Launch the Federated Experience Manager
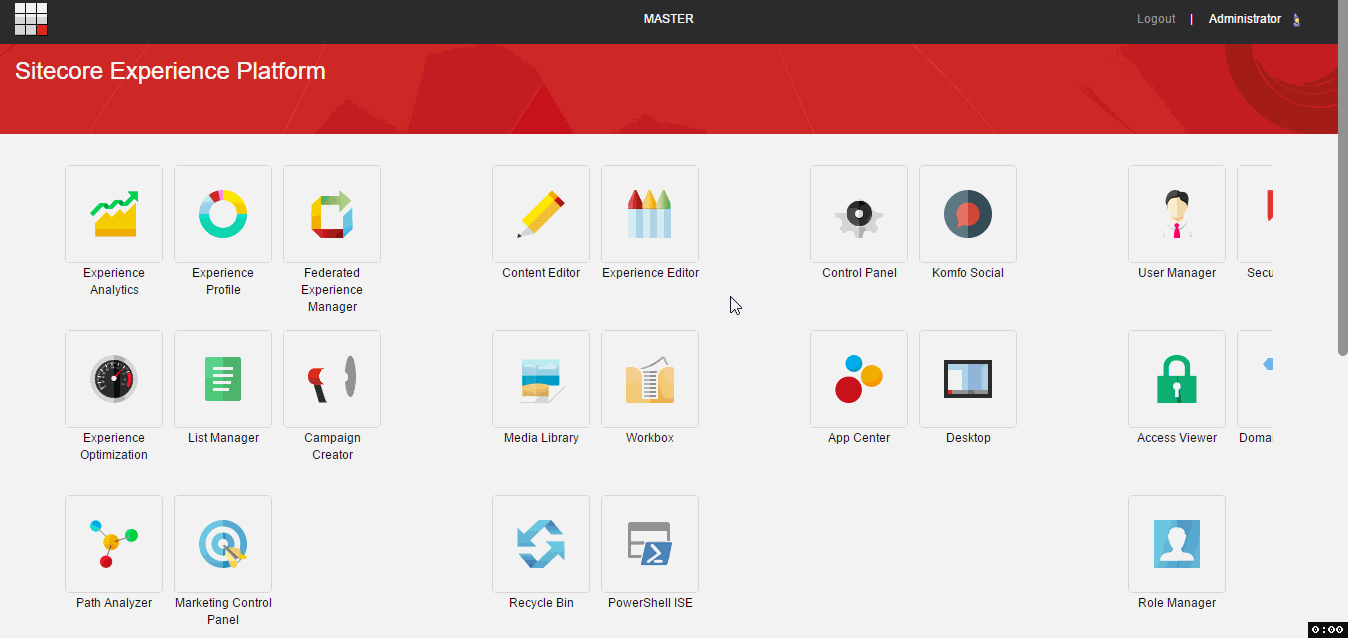This screenshot has height=638, width=1348. pos(331,213)
